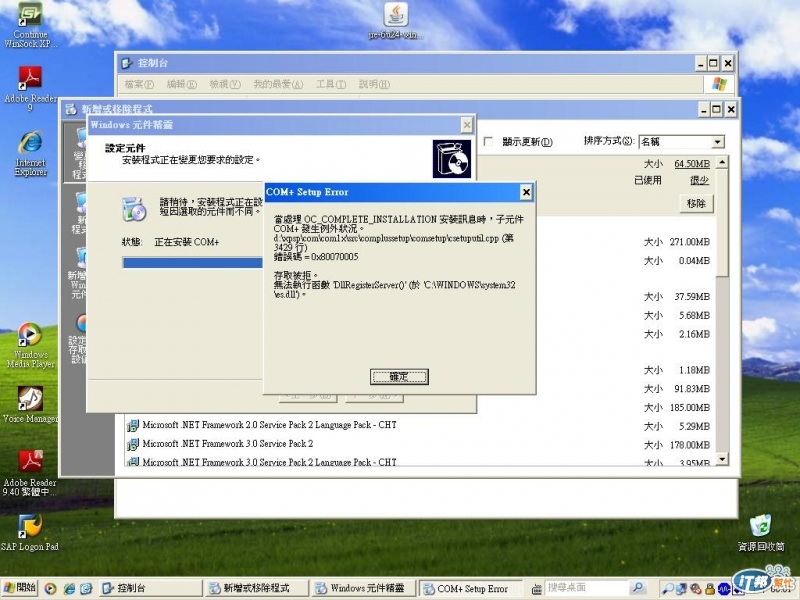The height and width of the screenshot is (600, 800).
Task: Select Microsoft .NET Framework 2.0 SP2 Language Pack row
Action: click(418, 425)
